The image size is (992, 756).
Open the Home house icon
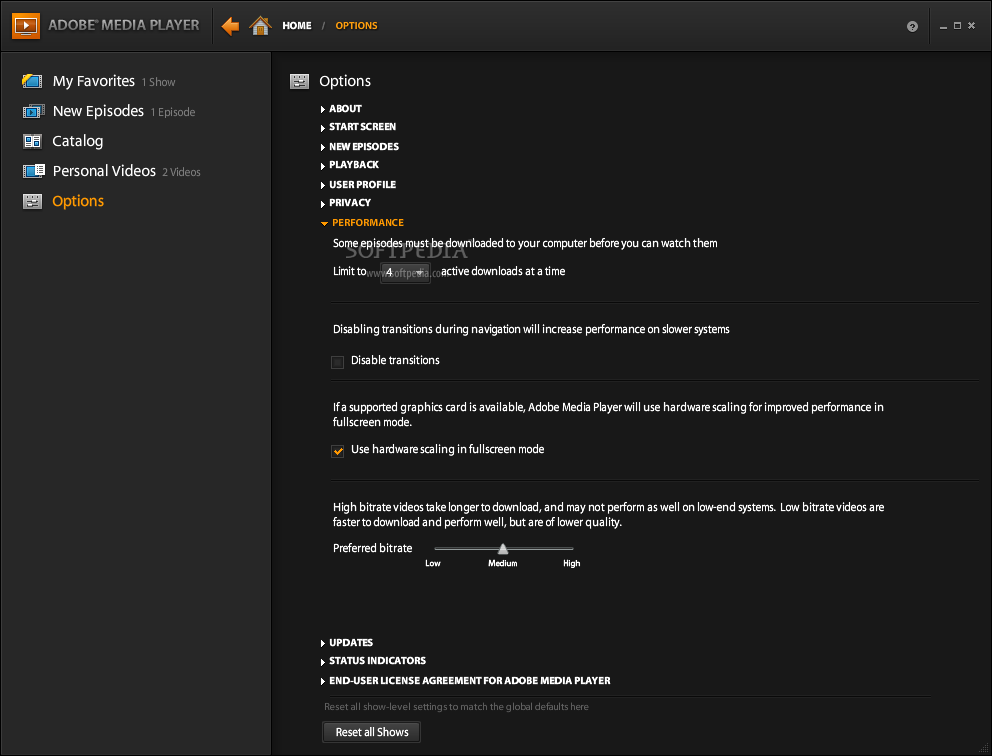click(260, 26)
